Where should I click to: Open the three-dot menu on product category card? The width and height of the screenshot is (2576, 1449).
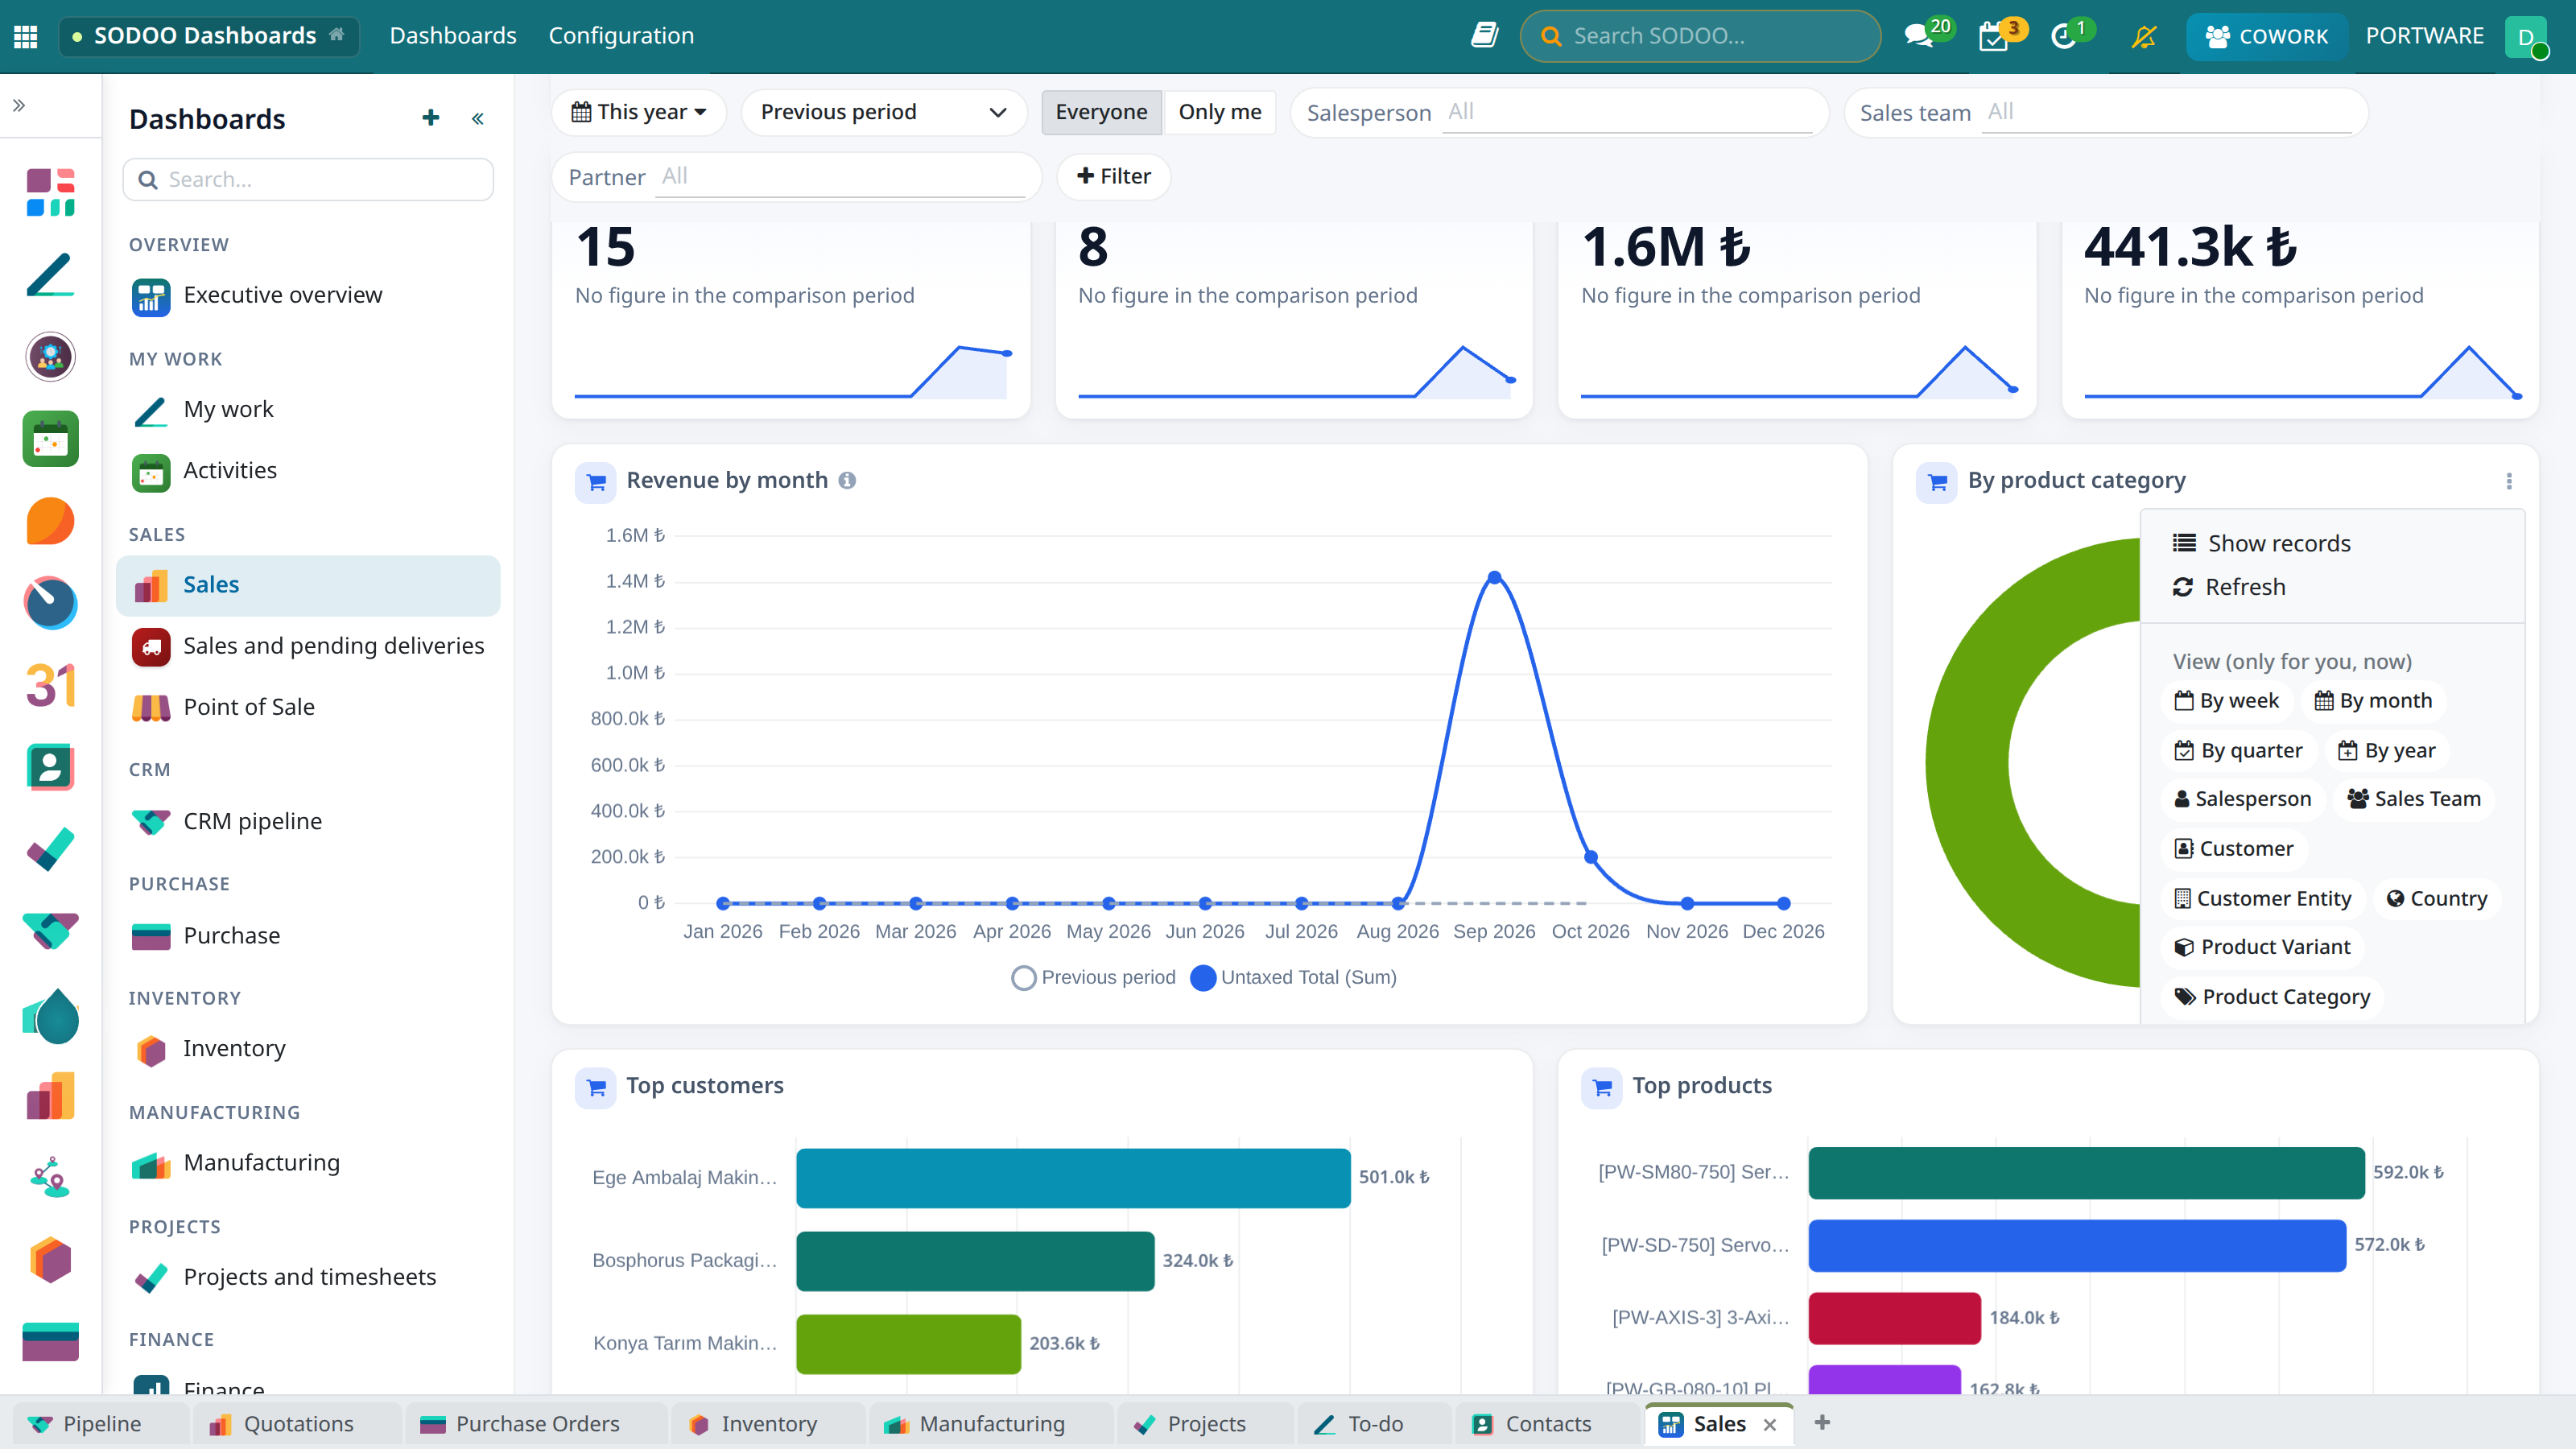pyautogui.click(x=2509, y=481)
